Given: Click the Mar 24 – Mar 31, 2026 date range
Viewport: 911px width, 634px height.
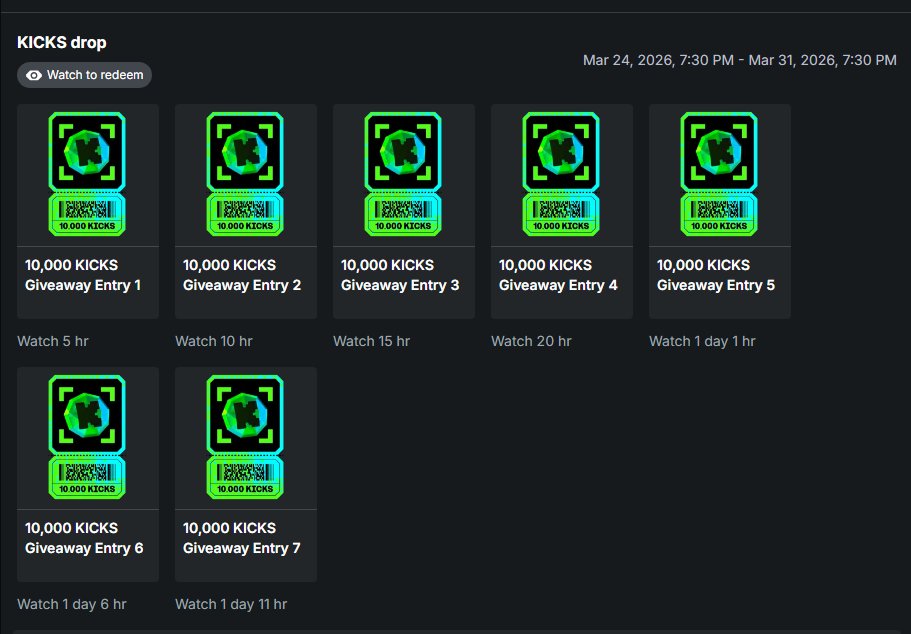Looking at the screenshot, I should 740,60.
